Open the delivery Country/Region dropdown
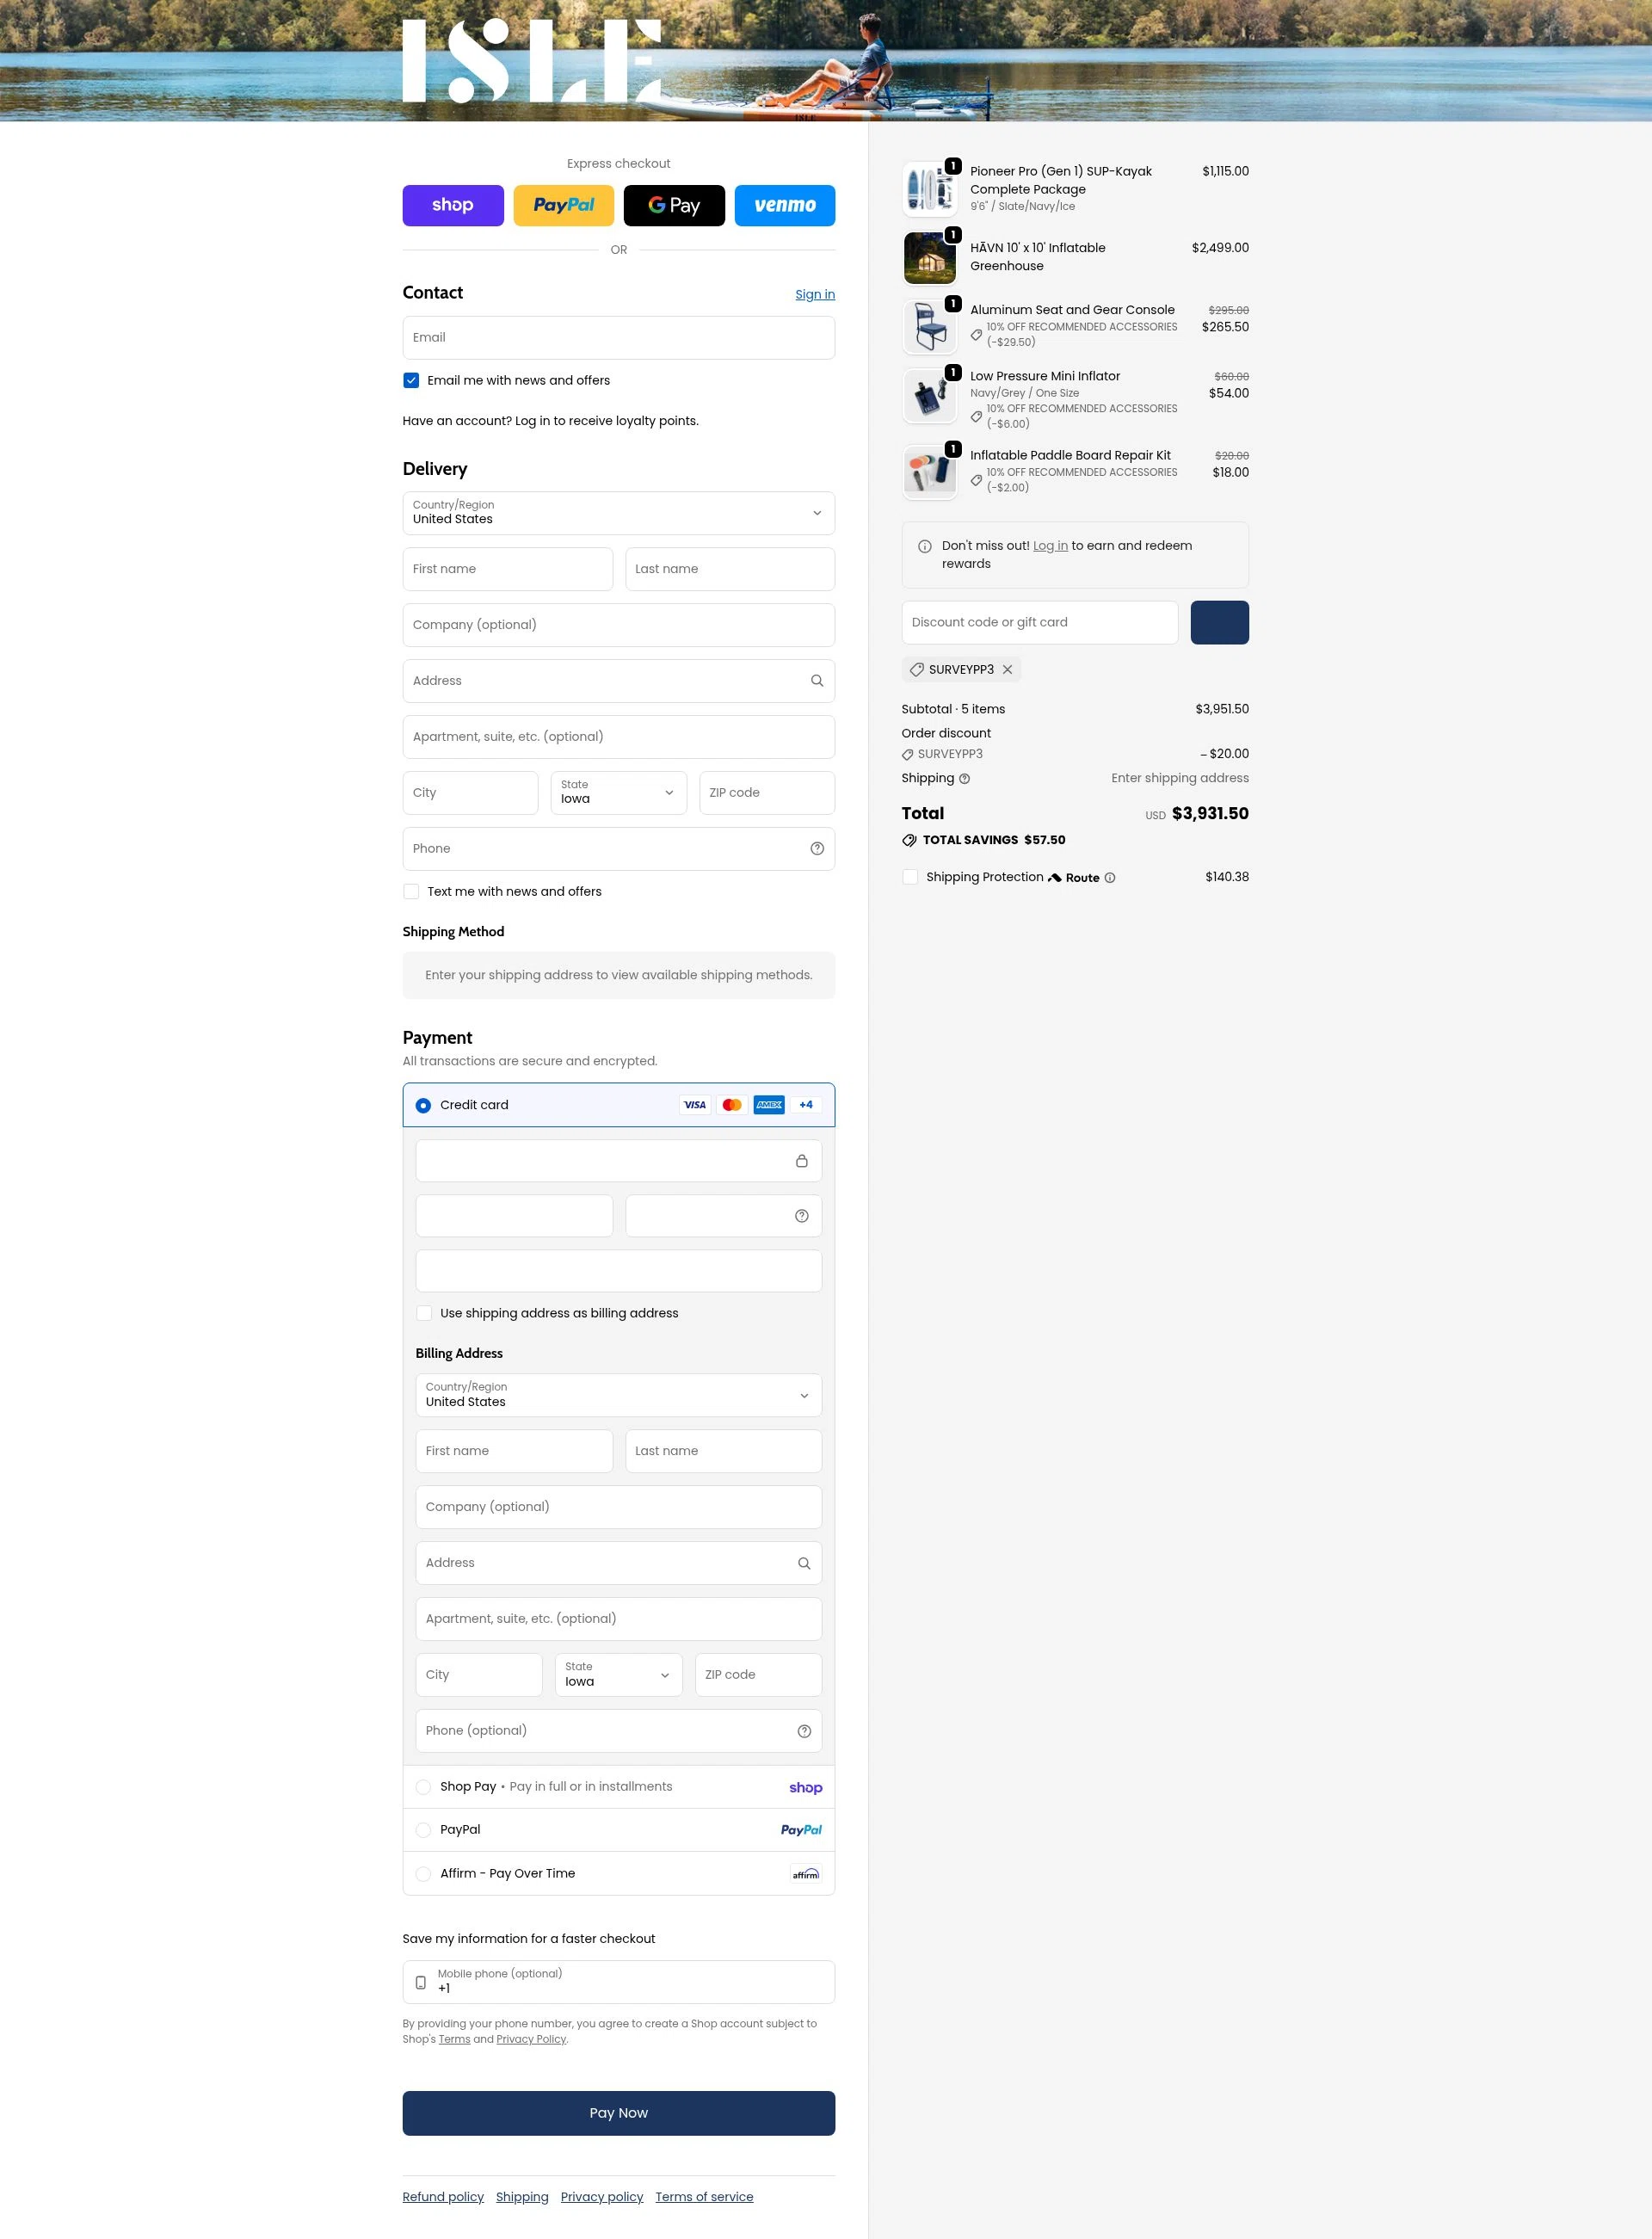 tap(617, 513)
